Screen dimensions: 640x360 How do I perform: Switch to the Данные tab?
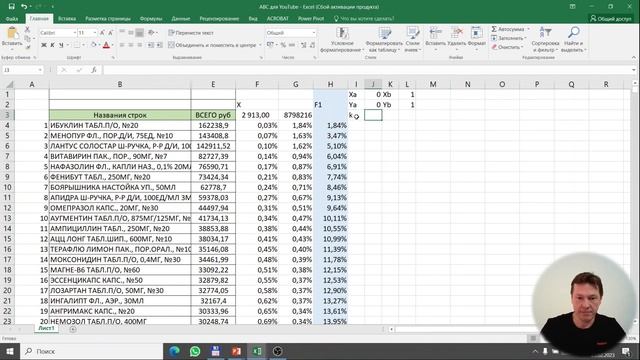pyautogui.click(x=181, y=18)
